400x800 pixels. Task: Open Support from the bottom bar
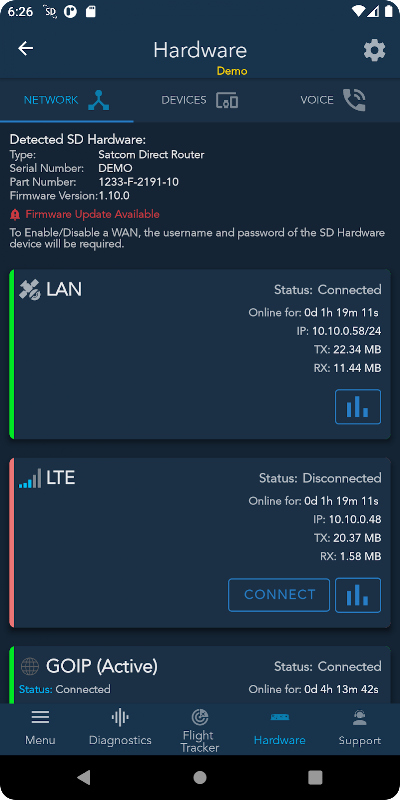point(360,729)
